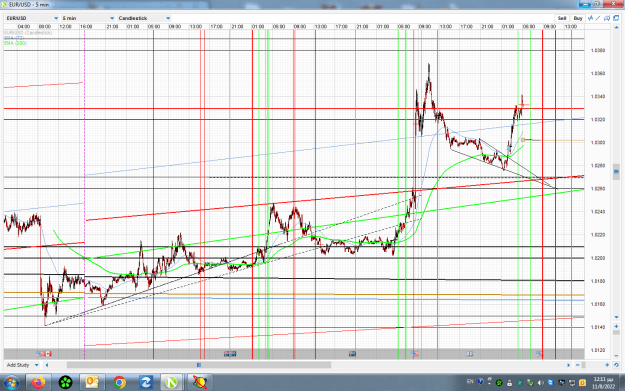
Task: Open the 5 min timeframe dropdown
Action: click(x=88, y=18)
